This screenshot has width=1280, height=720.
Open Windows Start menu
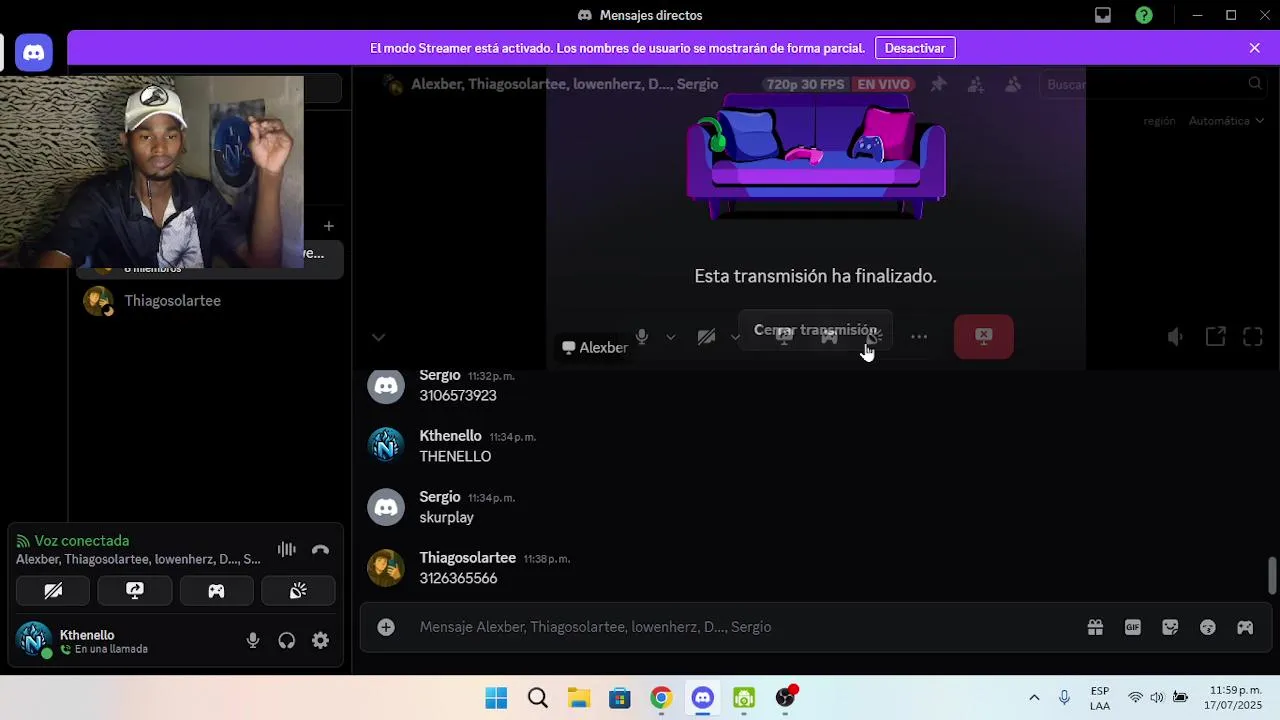pyautogui.click(x=496, y=698)
